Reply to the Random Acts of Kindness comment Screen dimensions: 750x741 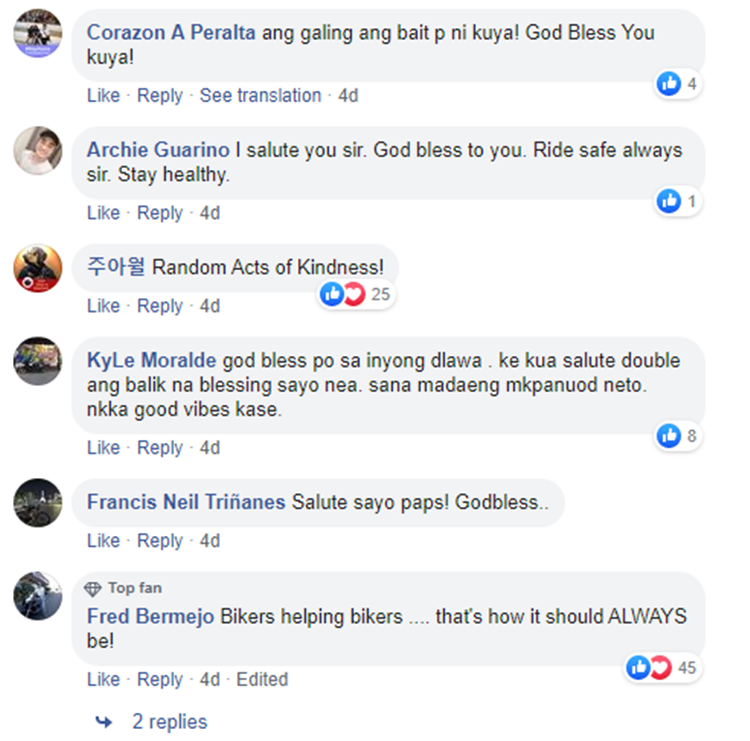pos(160,306)
